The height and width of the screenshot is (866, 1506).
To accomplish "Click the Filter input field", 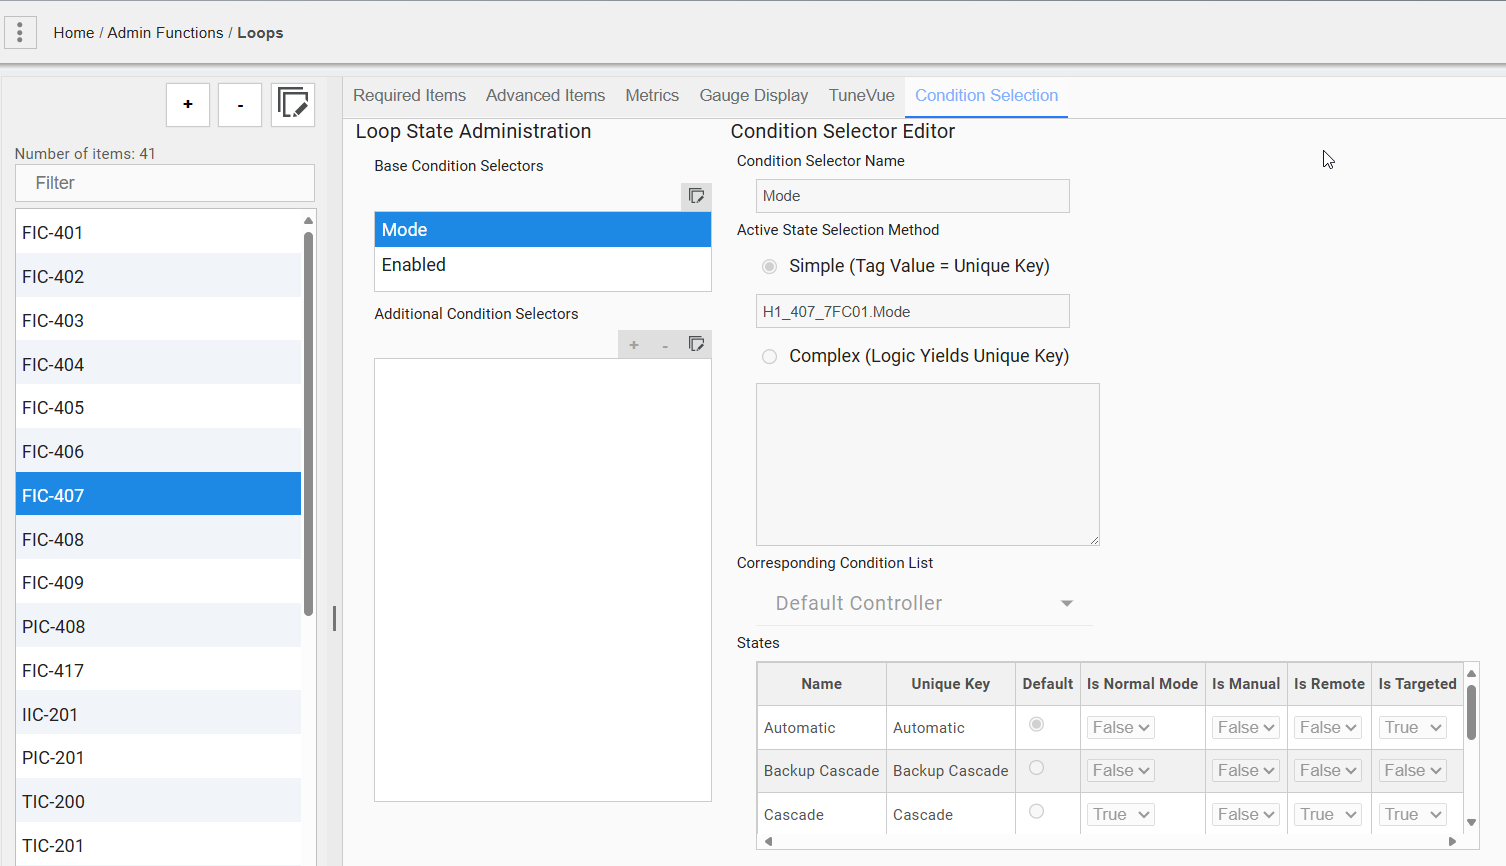I will (165, 183).
